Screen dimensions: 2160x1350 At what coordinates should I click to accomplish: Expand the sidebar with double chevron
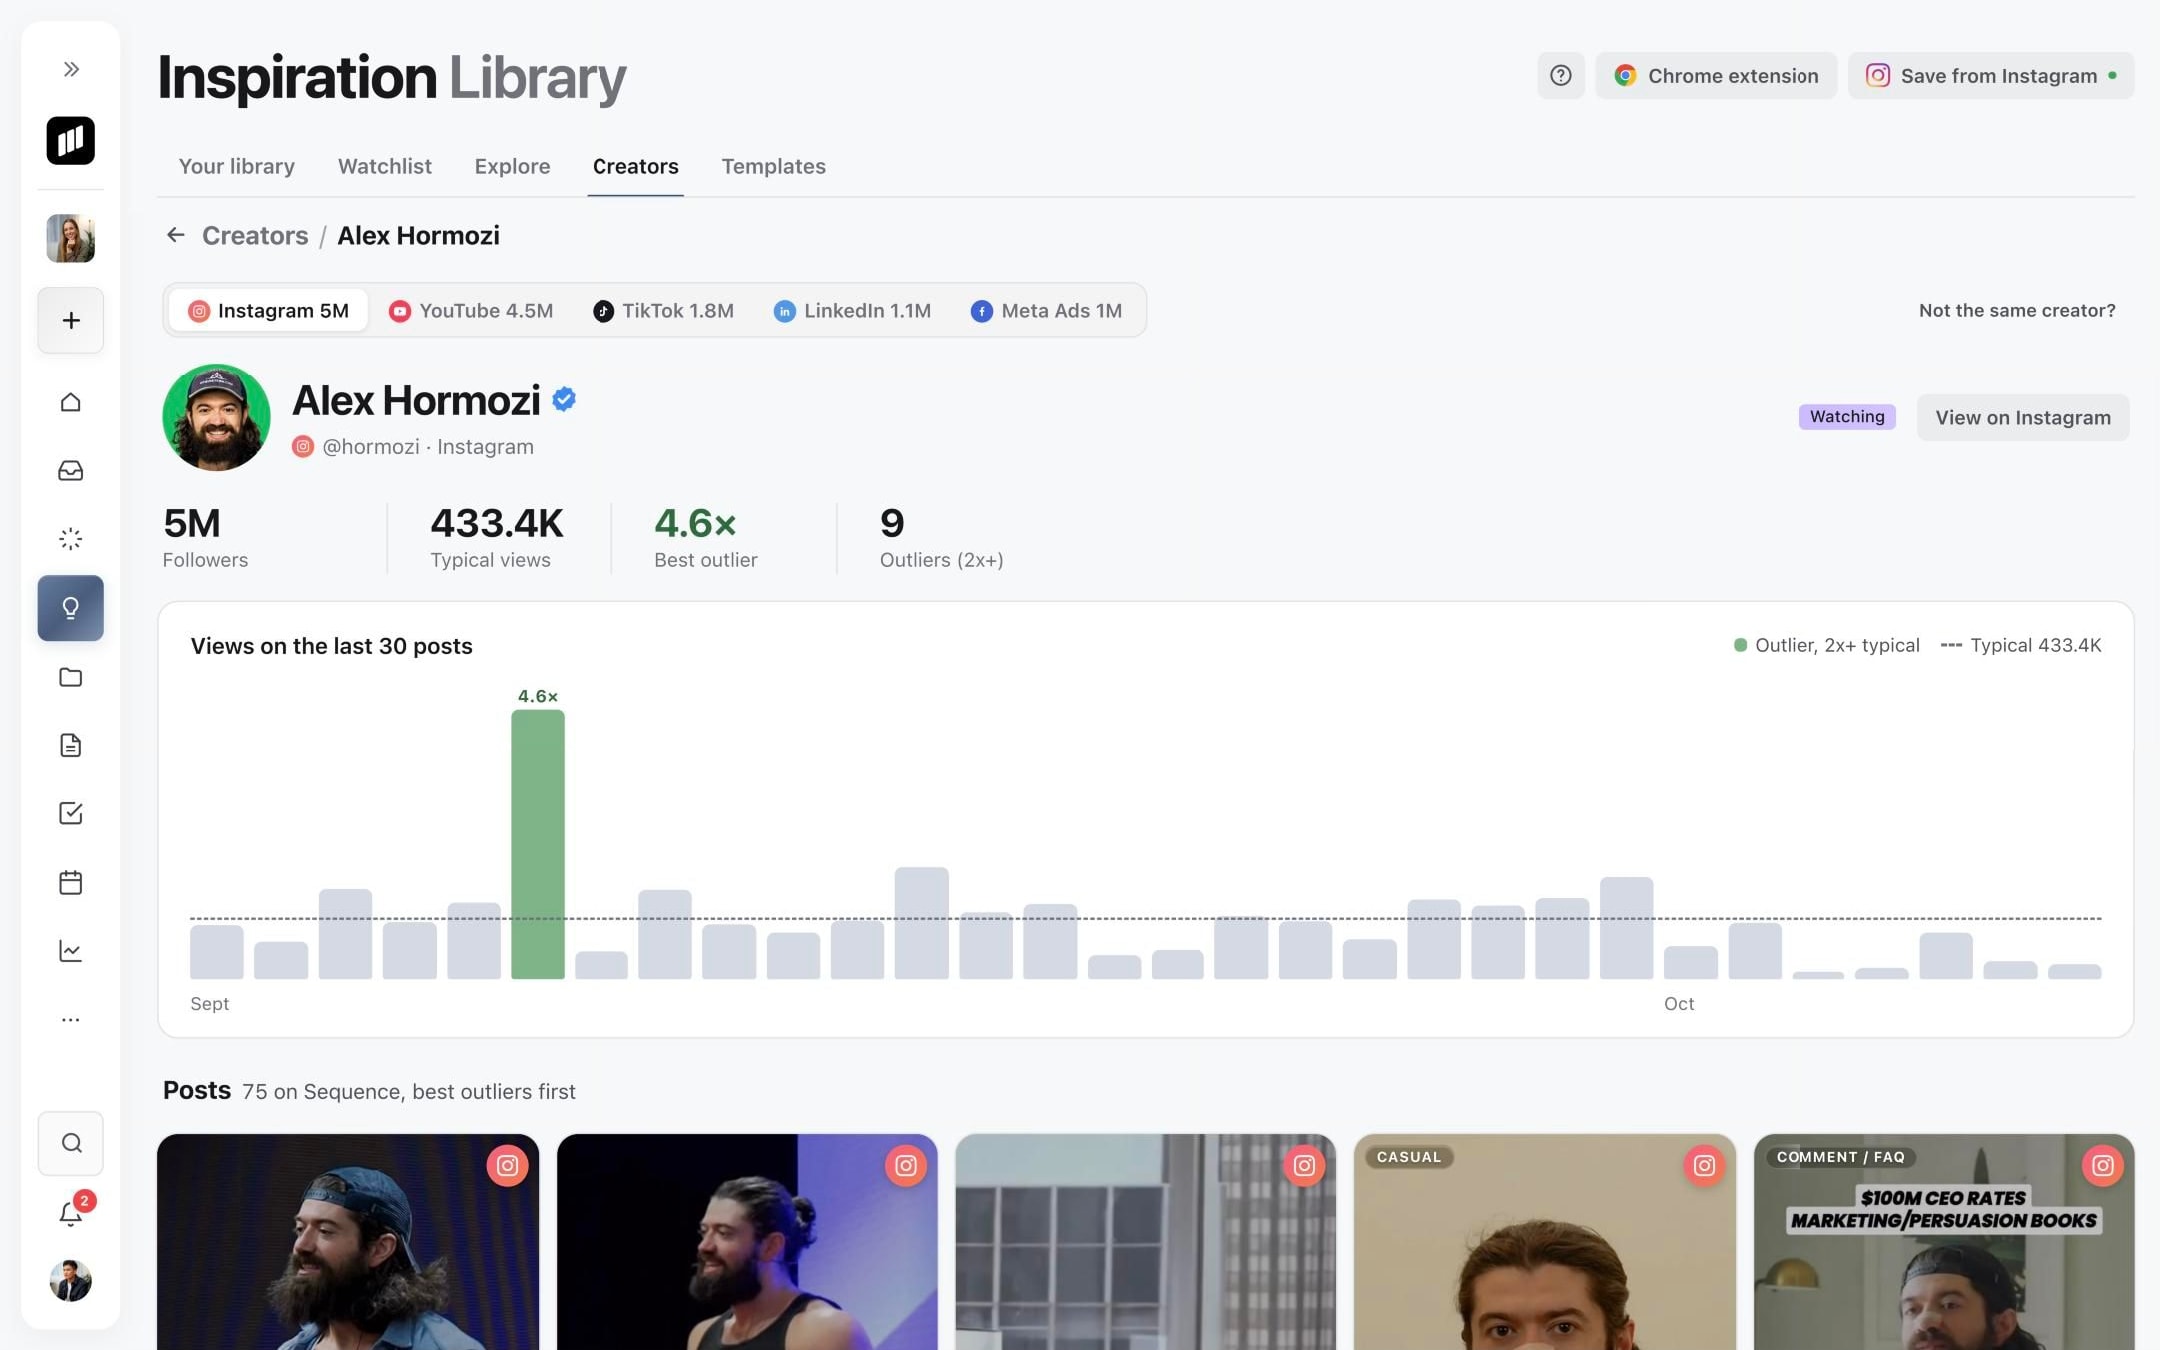click(x=71, y=69)
